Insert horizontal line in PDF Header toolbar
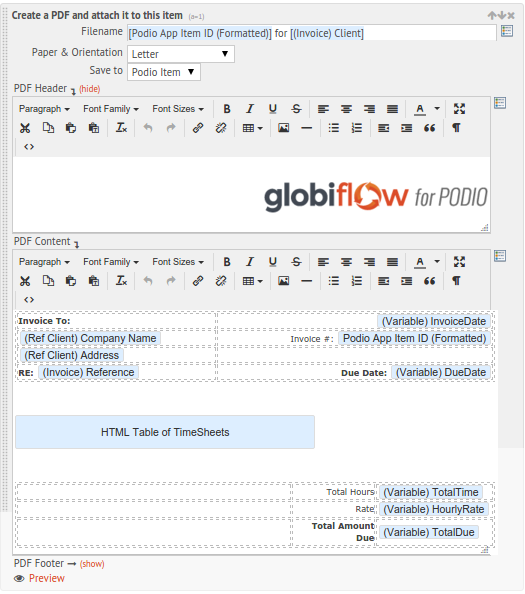 tap(306, 128)
